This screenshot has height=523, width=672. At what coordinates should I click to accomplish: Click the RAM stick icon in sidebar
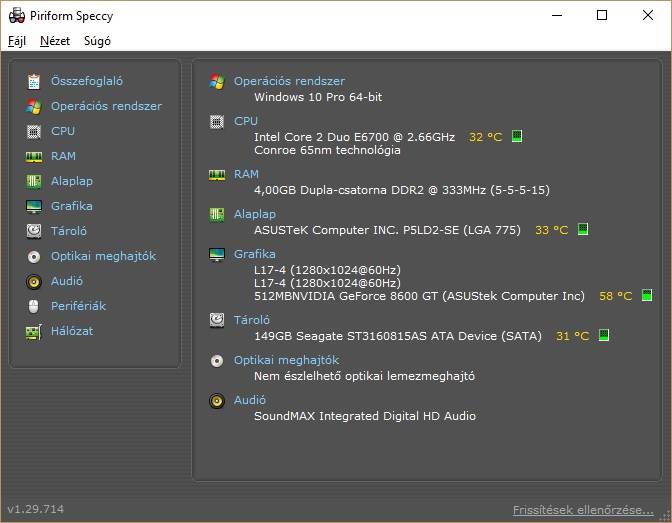click(34, 157)
